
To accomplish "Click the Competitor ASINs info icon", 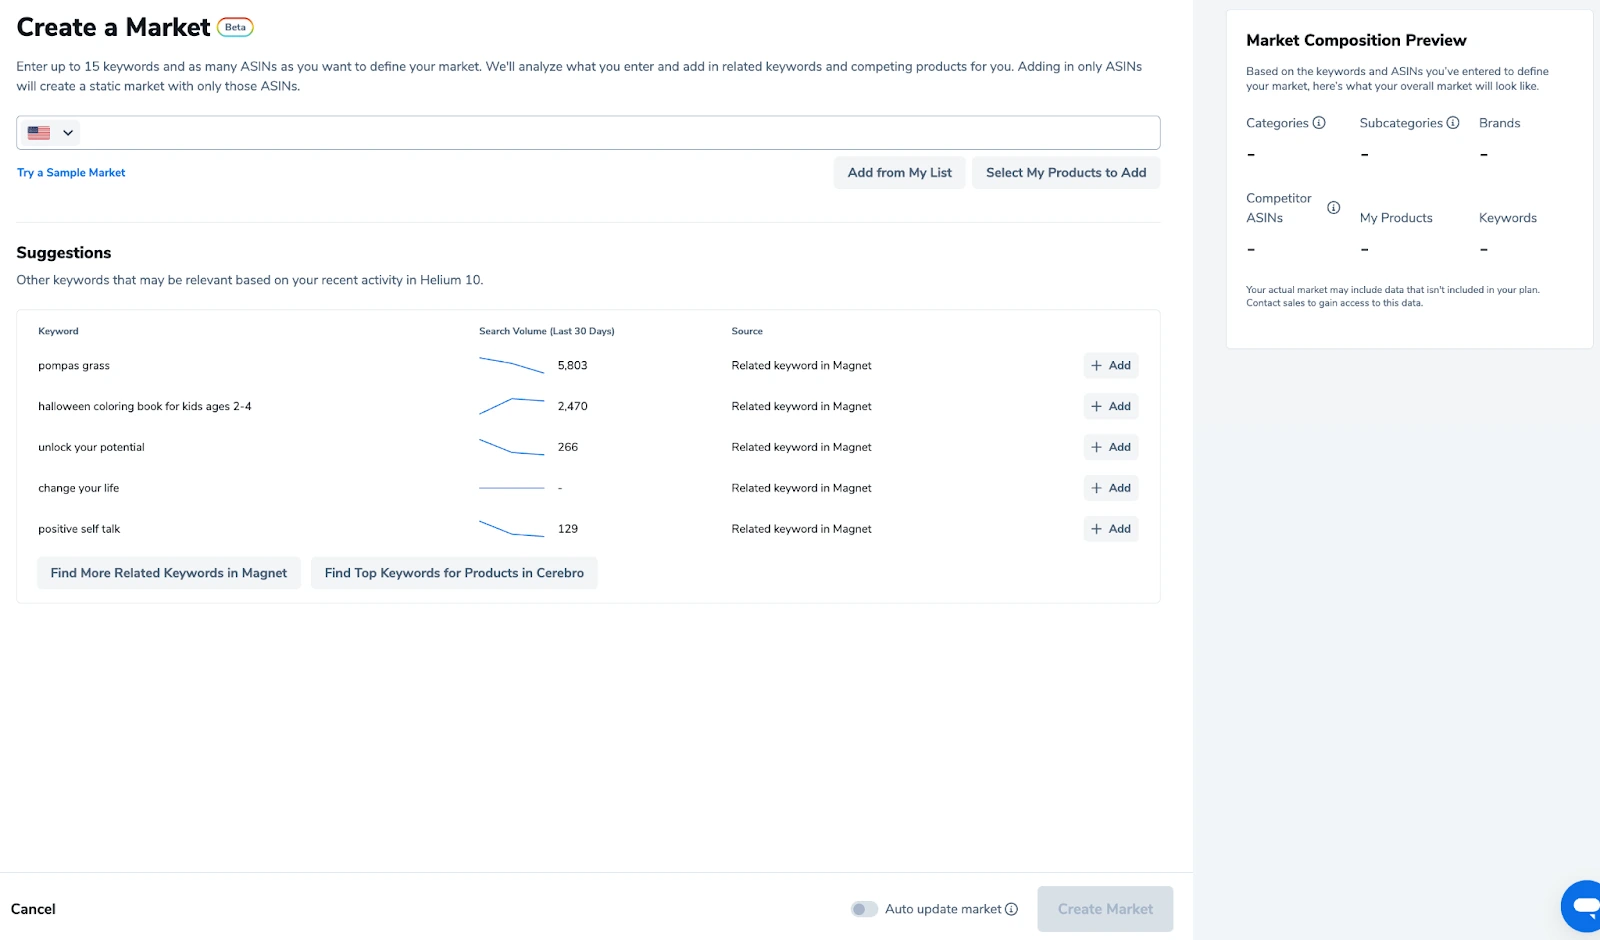I will pos(1333,208).
